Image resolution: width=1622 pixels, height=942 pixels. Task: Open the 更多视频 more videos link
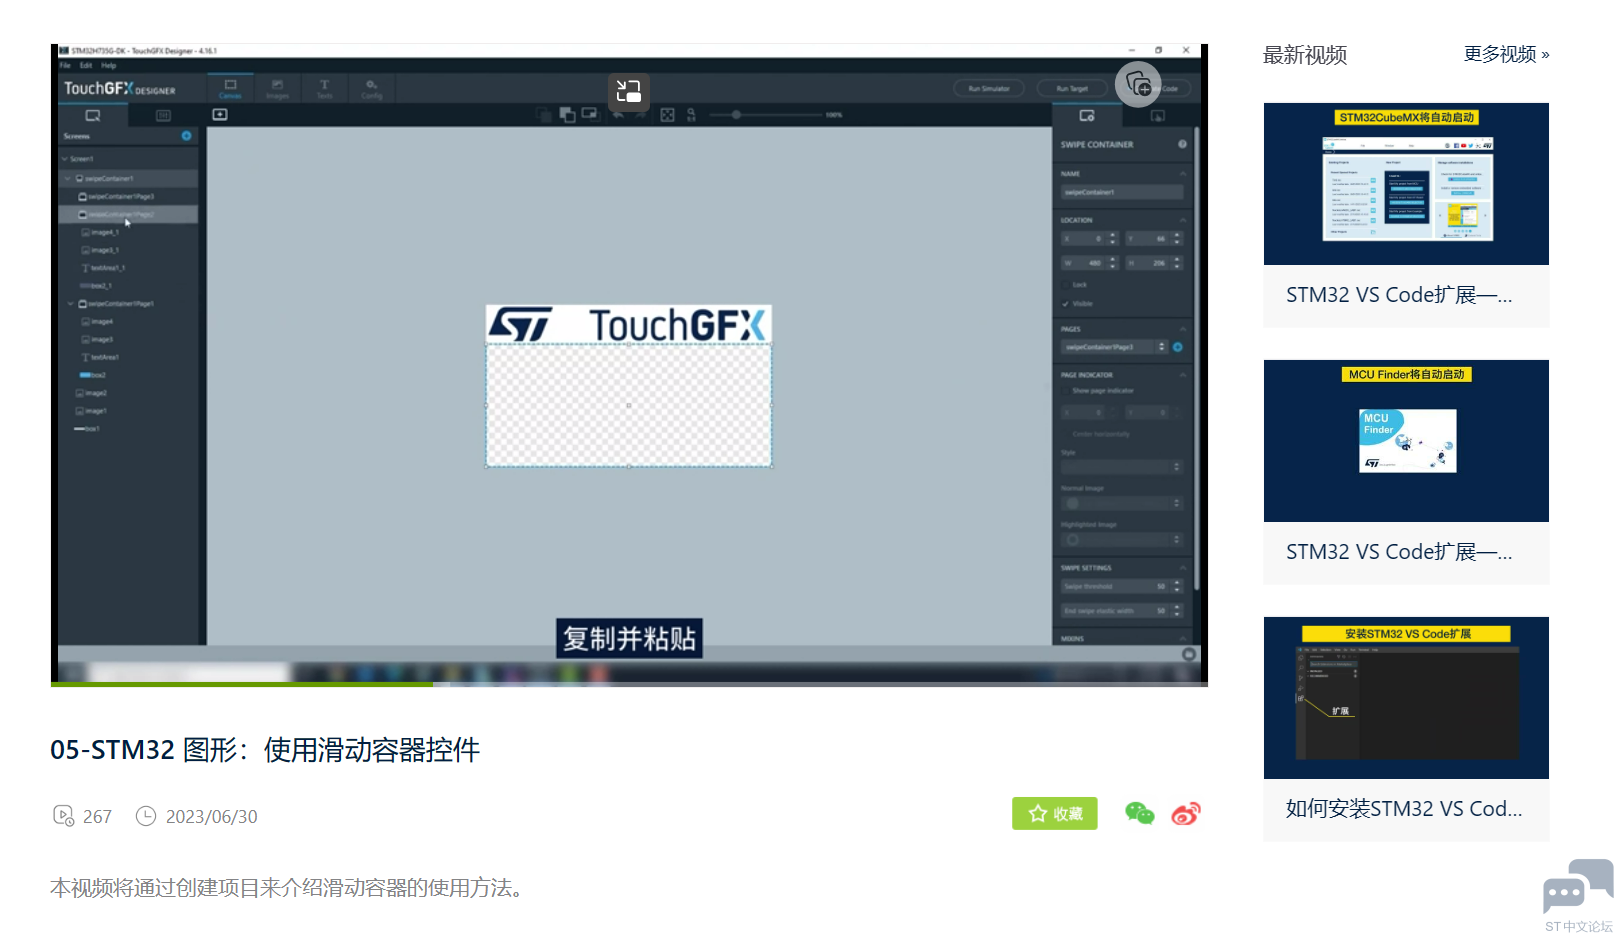pos(1507,54)
